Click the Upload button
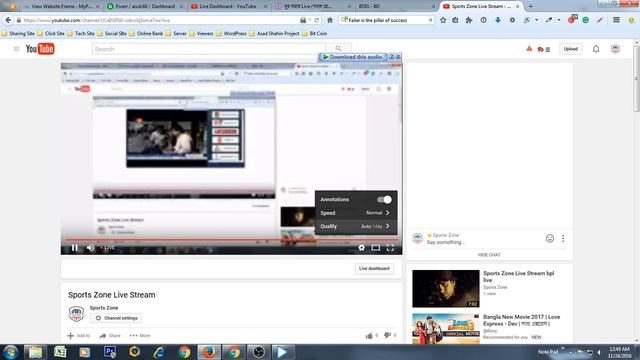Image resolution: width=640 pixels, height=360 pixels. click(x=570, y=49)
